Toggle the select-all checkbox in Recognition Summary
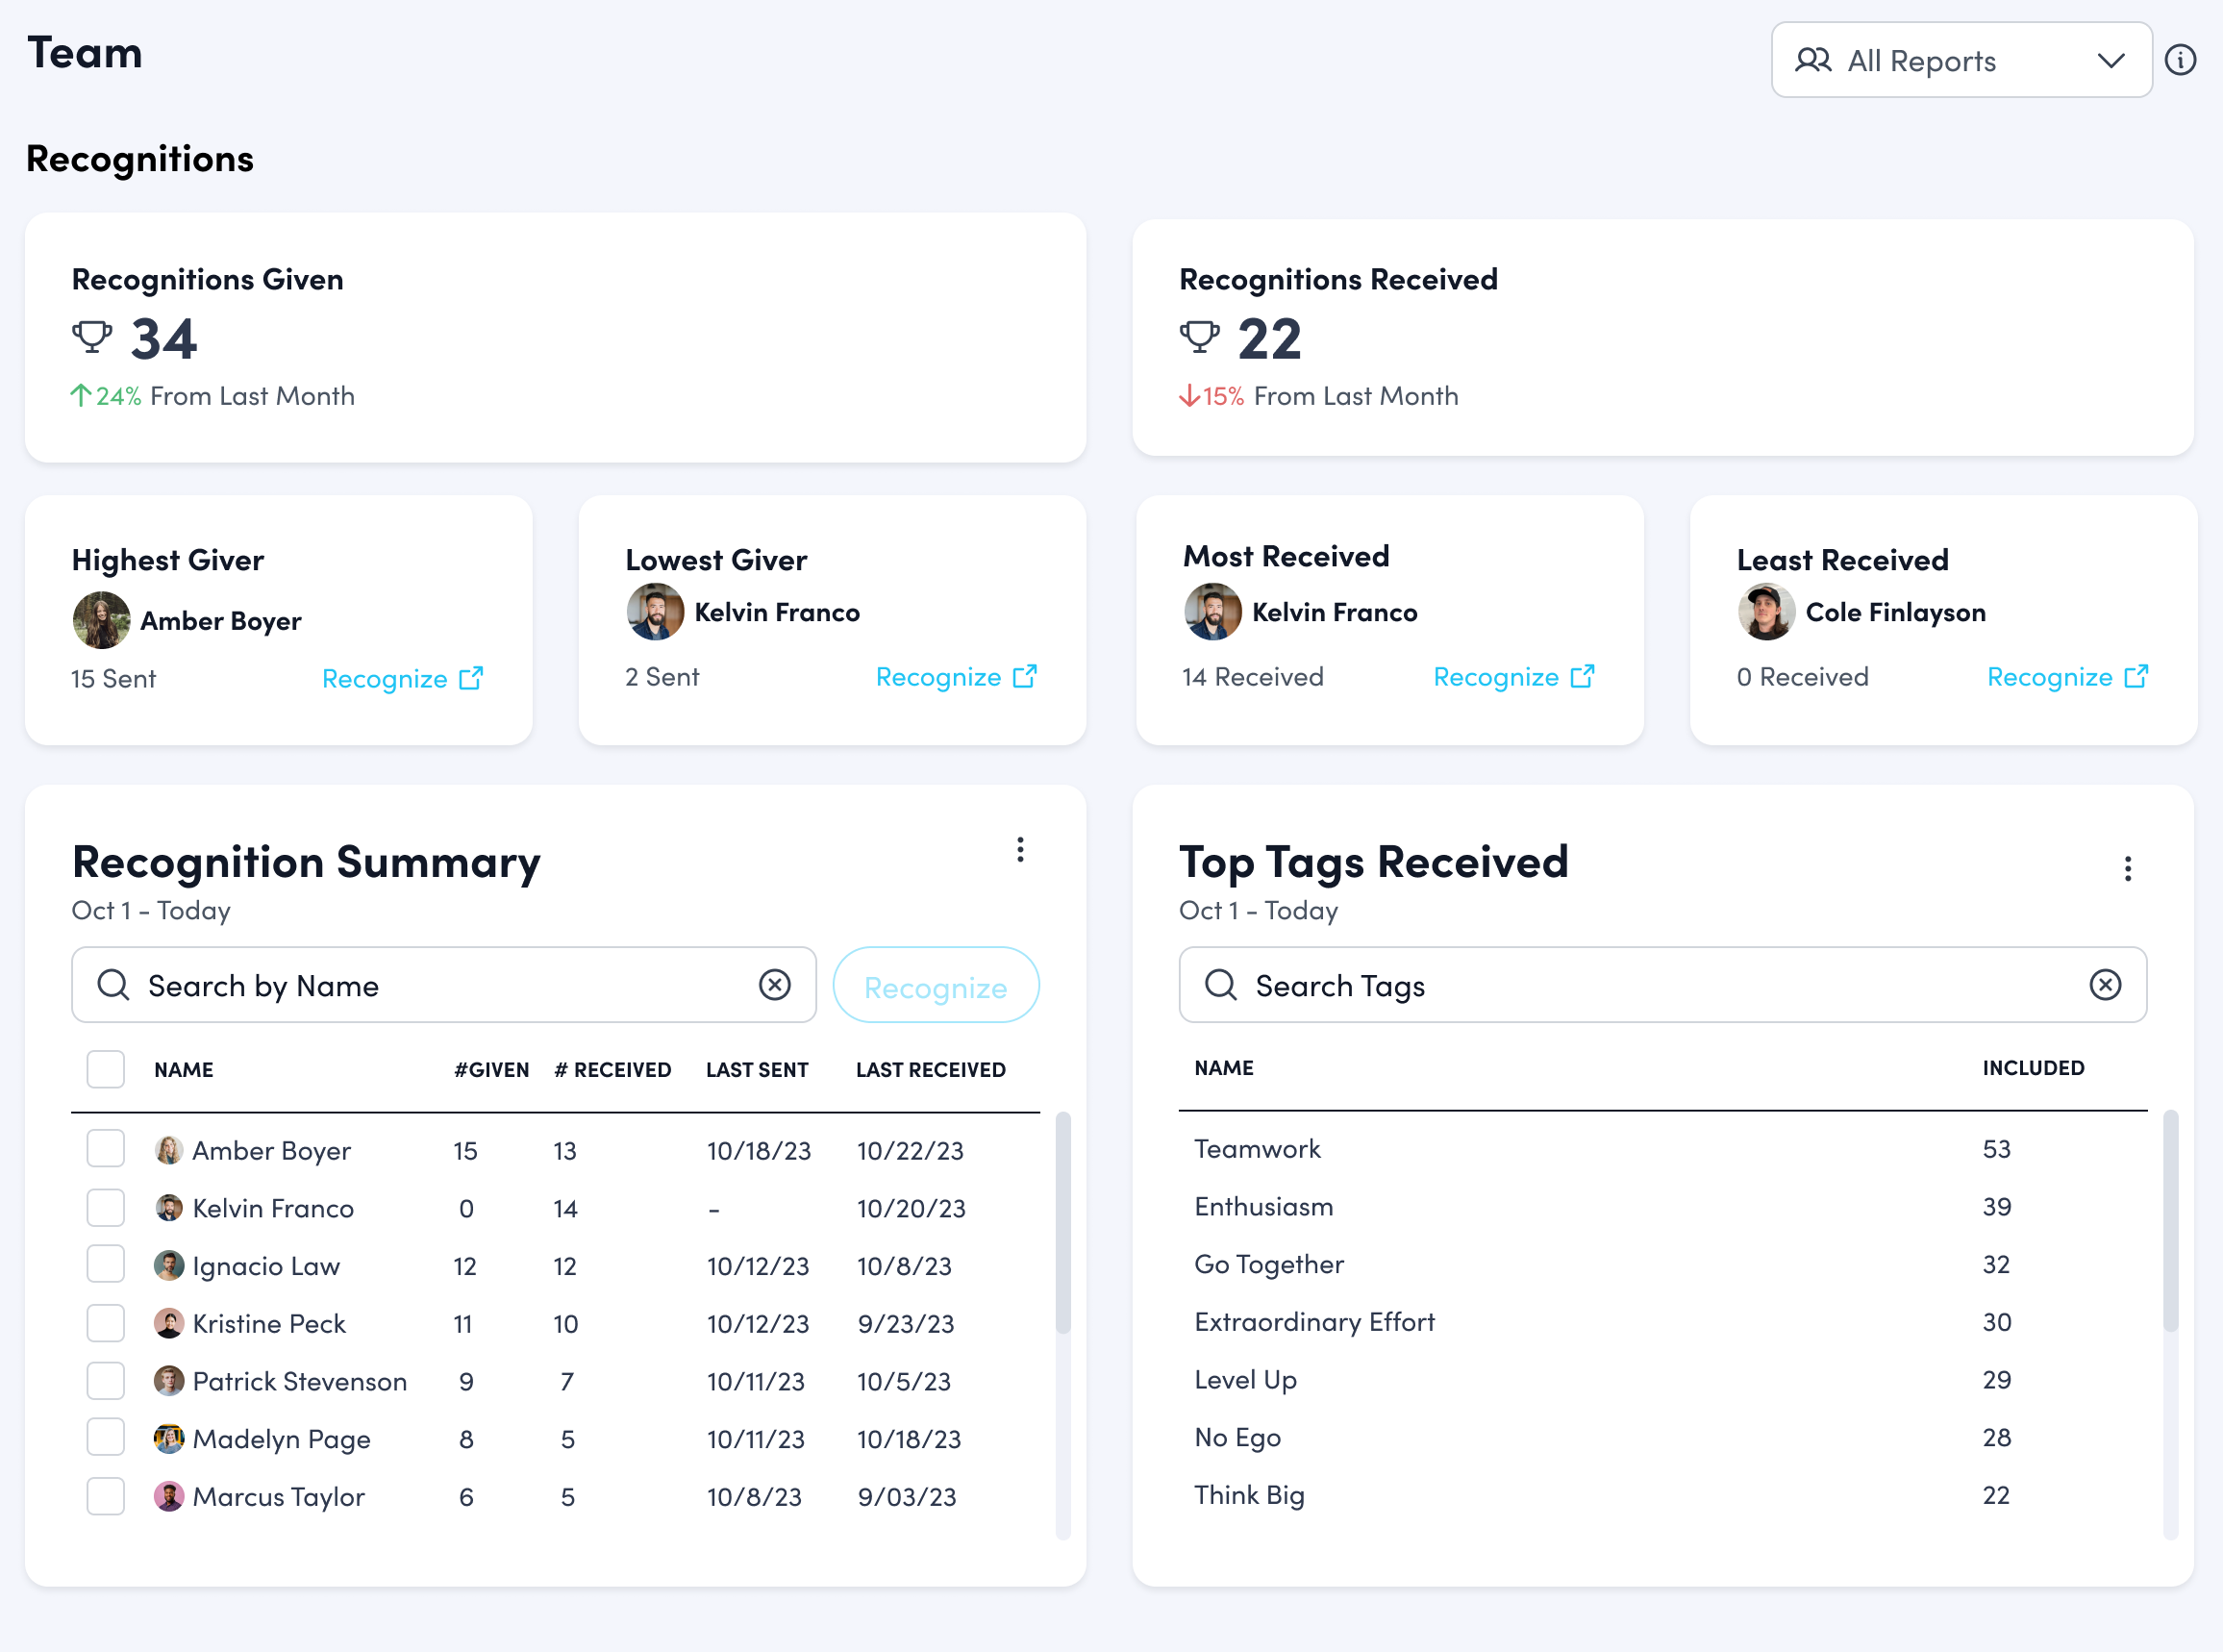 coord(105,1069)
